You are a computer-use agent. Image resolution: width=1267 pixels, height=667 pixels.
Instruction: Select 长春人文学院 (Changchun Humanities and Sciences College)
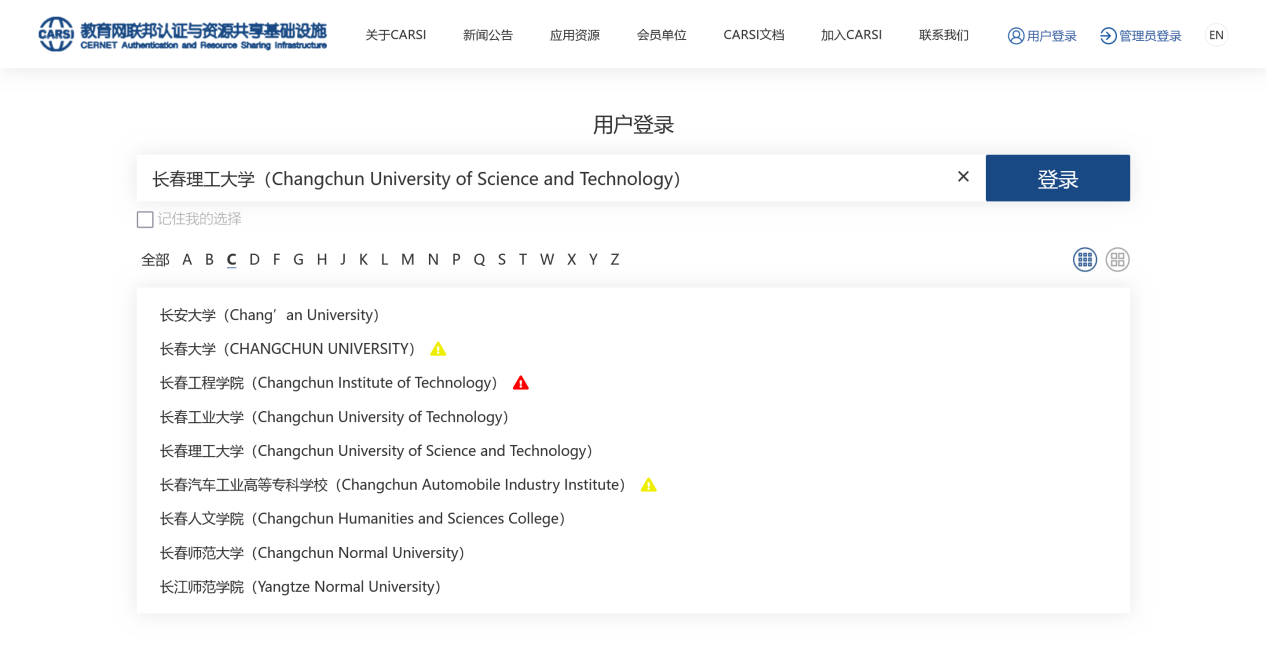[363, 519]
